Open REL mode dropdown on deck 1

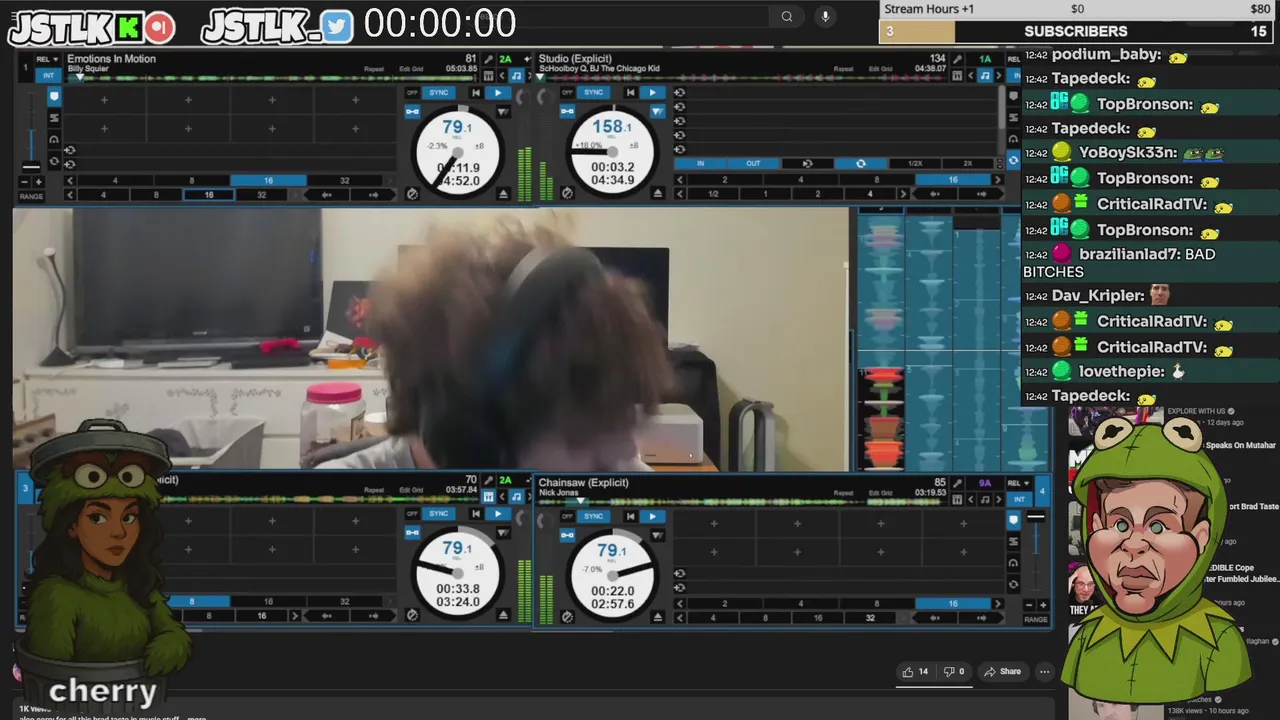[47, 59]
